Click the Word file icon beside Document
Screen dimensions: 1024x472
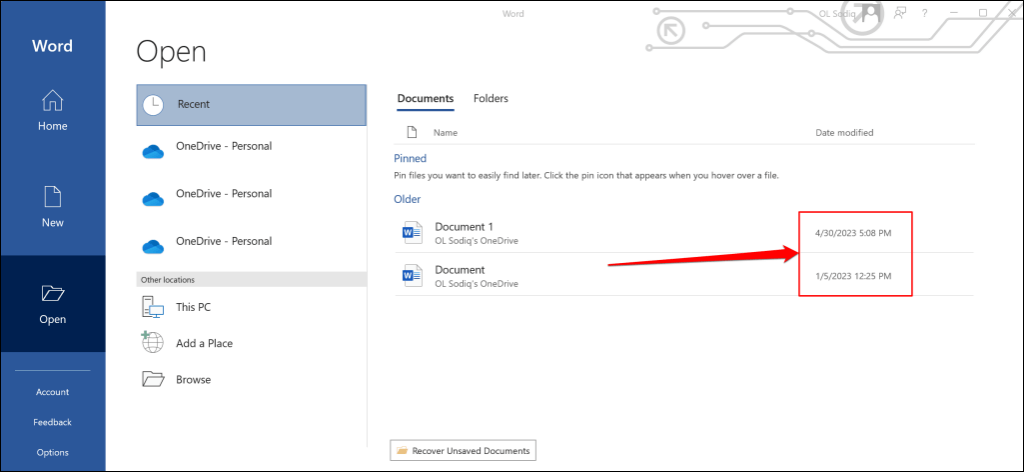point(412,275)
